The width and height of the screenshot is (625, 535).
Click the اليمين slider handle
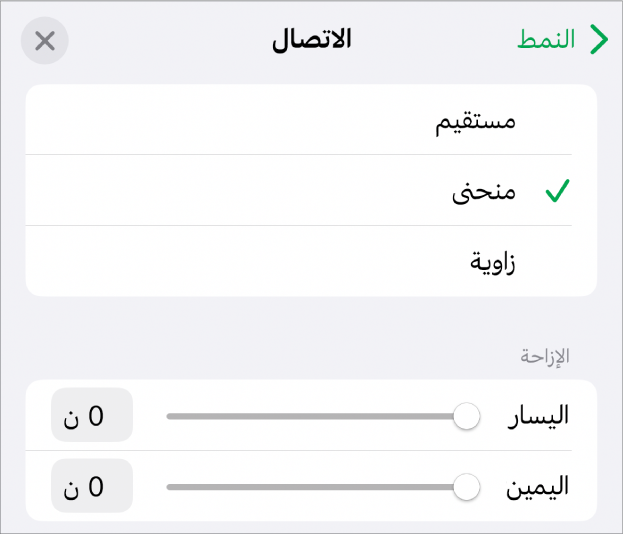pyautogui.click(x=466, y=487)
